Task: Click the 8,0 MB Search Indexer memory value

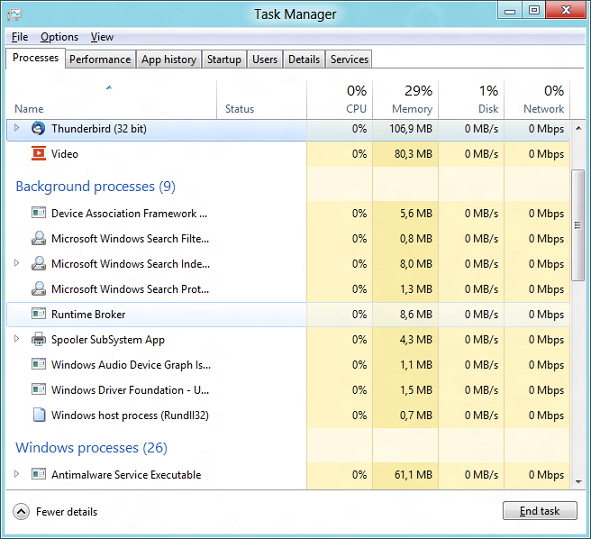Action: tap(416, 264)
